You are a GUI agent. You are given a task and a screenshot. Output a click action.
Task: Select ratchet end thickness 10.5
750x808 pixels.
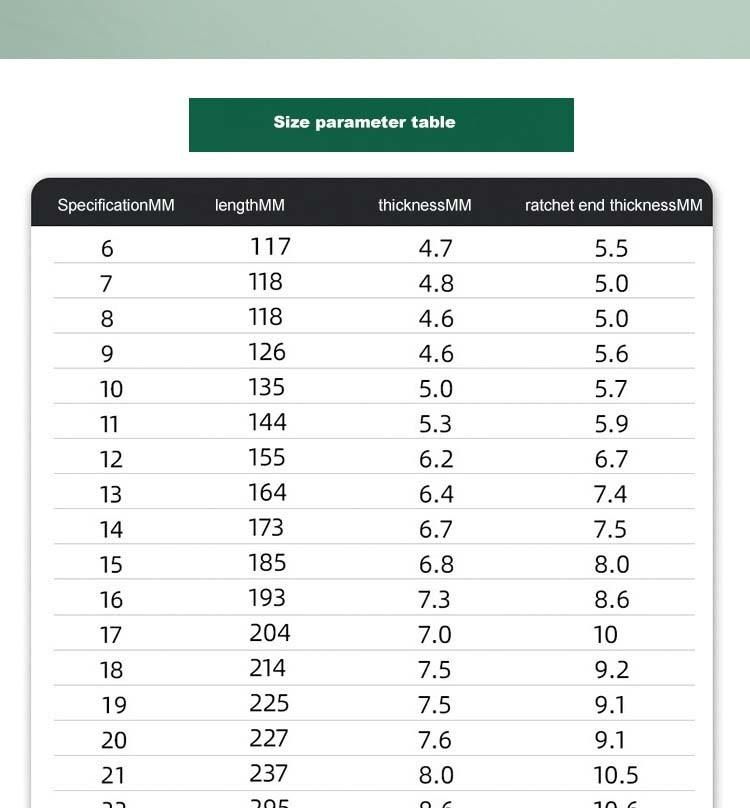pyautogui.click(x=616, y=776)
